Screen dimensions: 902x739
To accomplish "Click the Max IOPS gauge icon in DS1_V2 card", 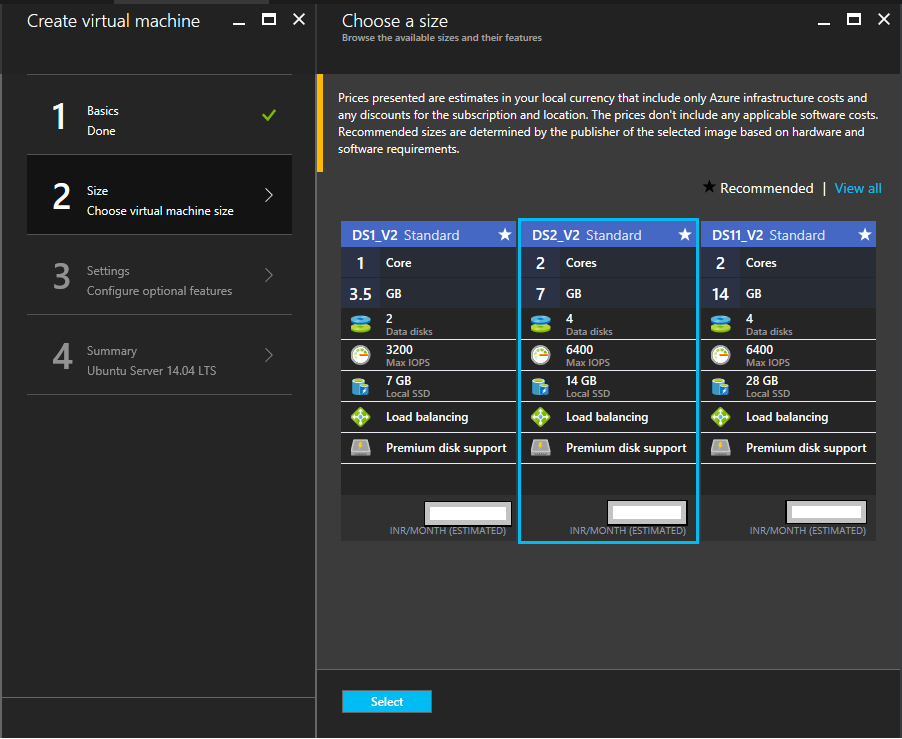I will (x=361, y=355).
